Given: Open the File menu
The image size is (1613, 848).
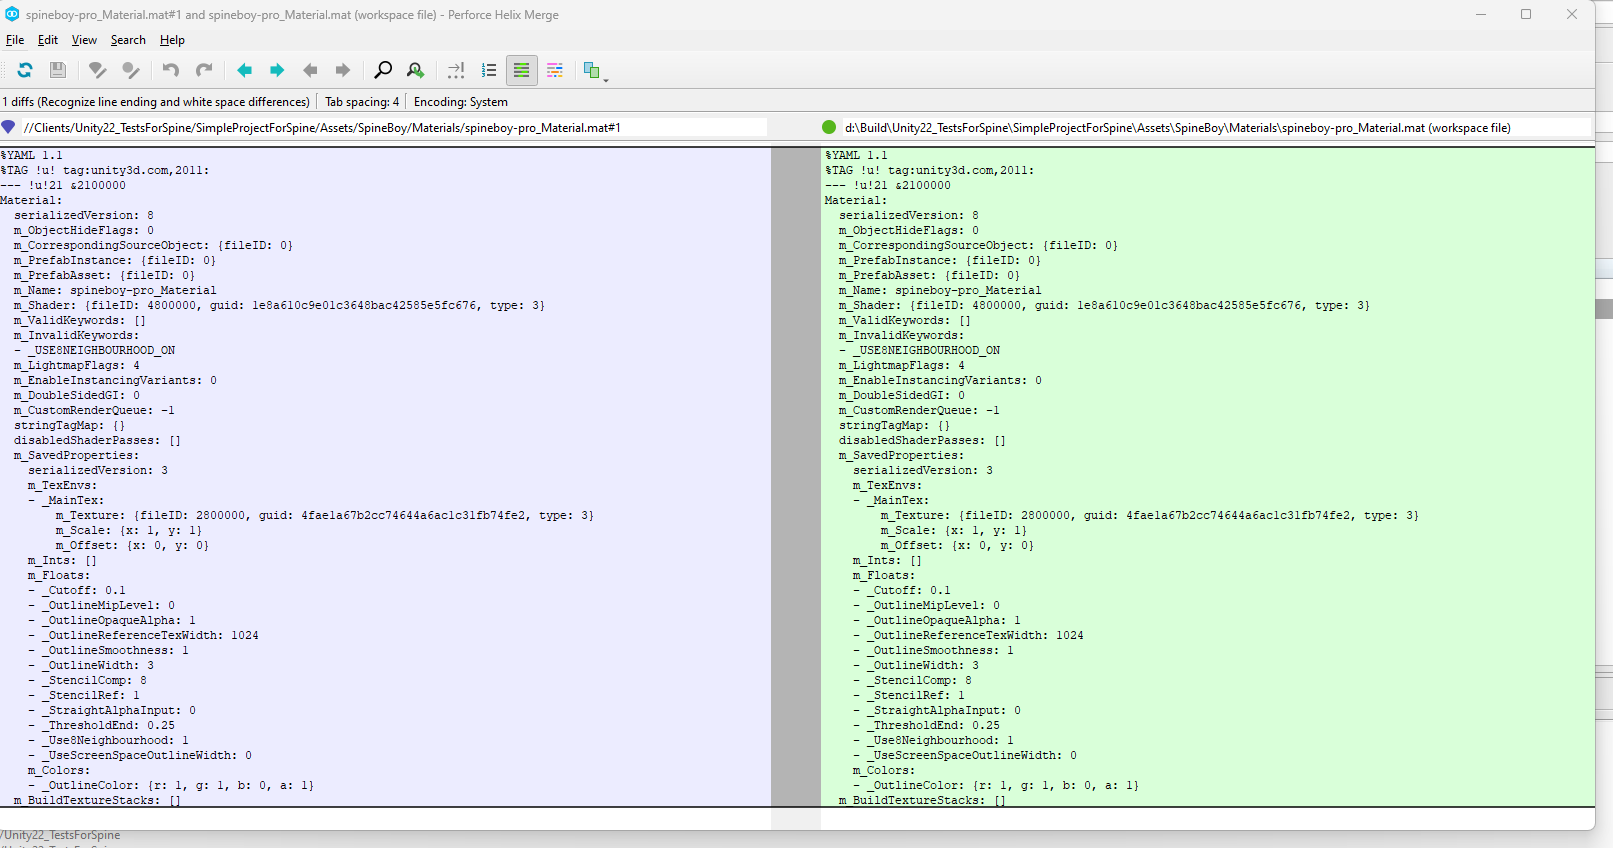Looking at the screenshot, I should pos(15,40).
